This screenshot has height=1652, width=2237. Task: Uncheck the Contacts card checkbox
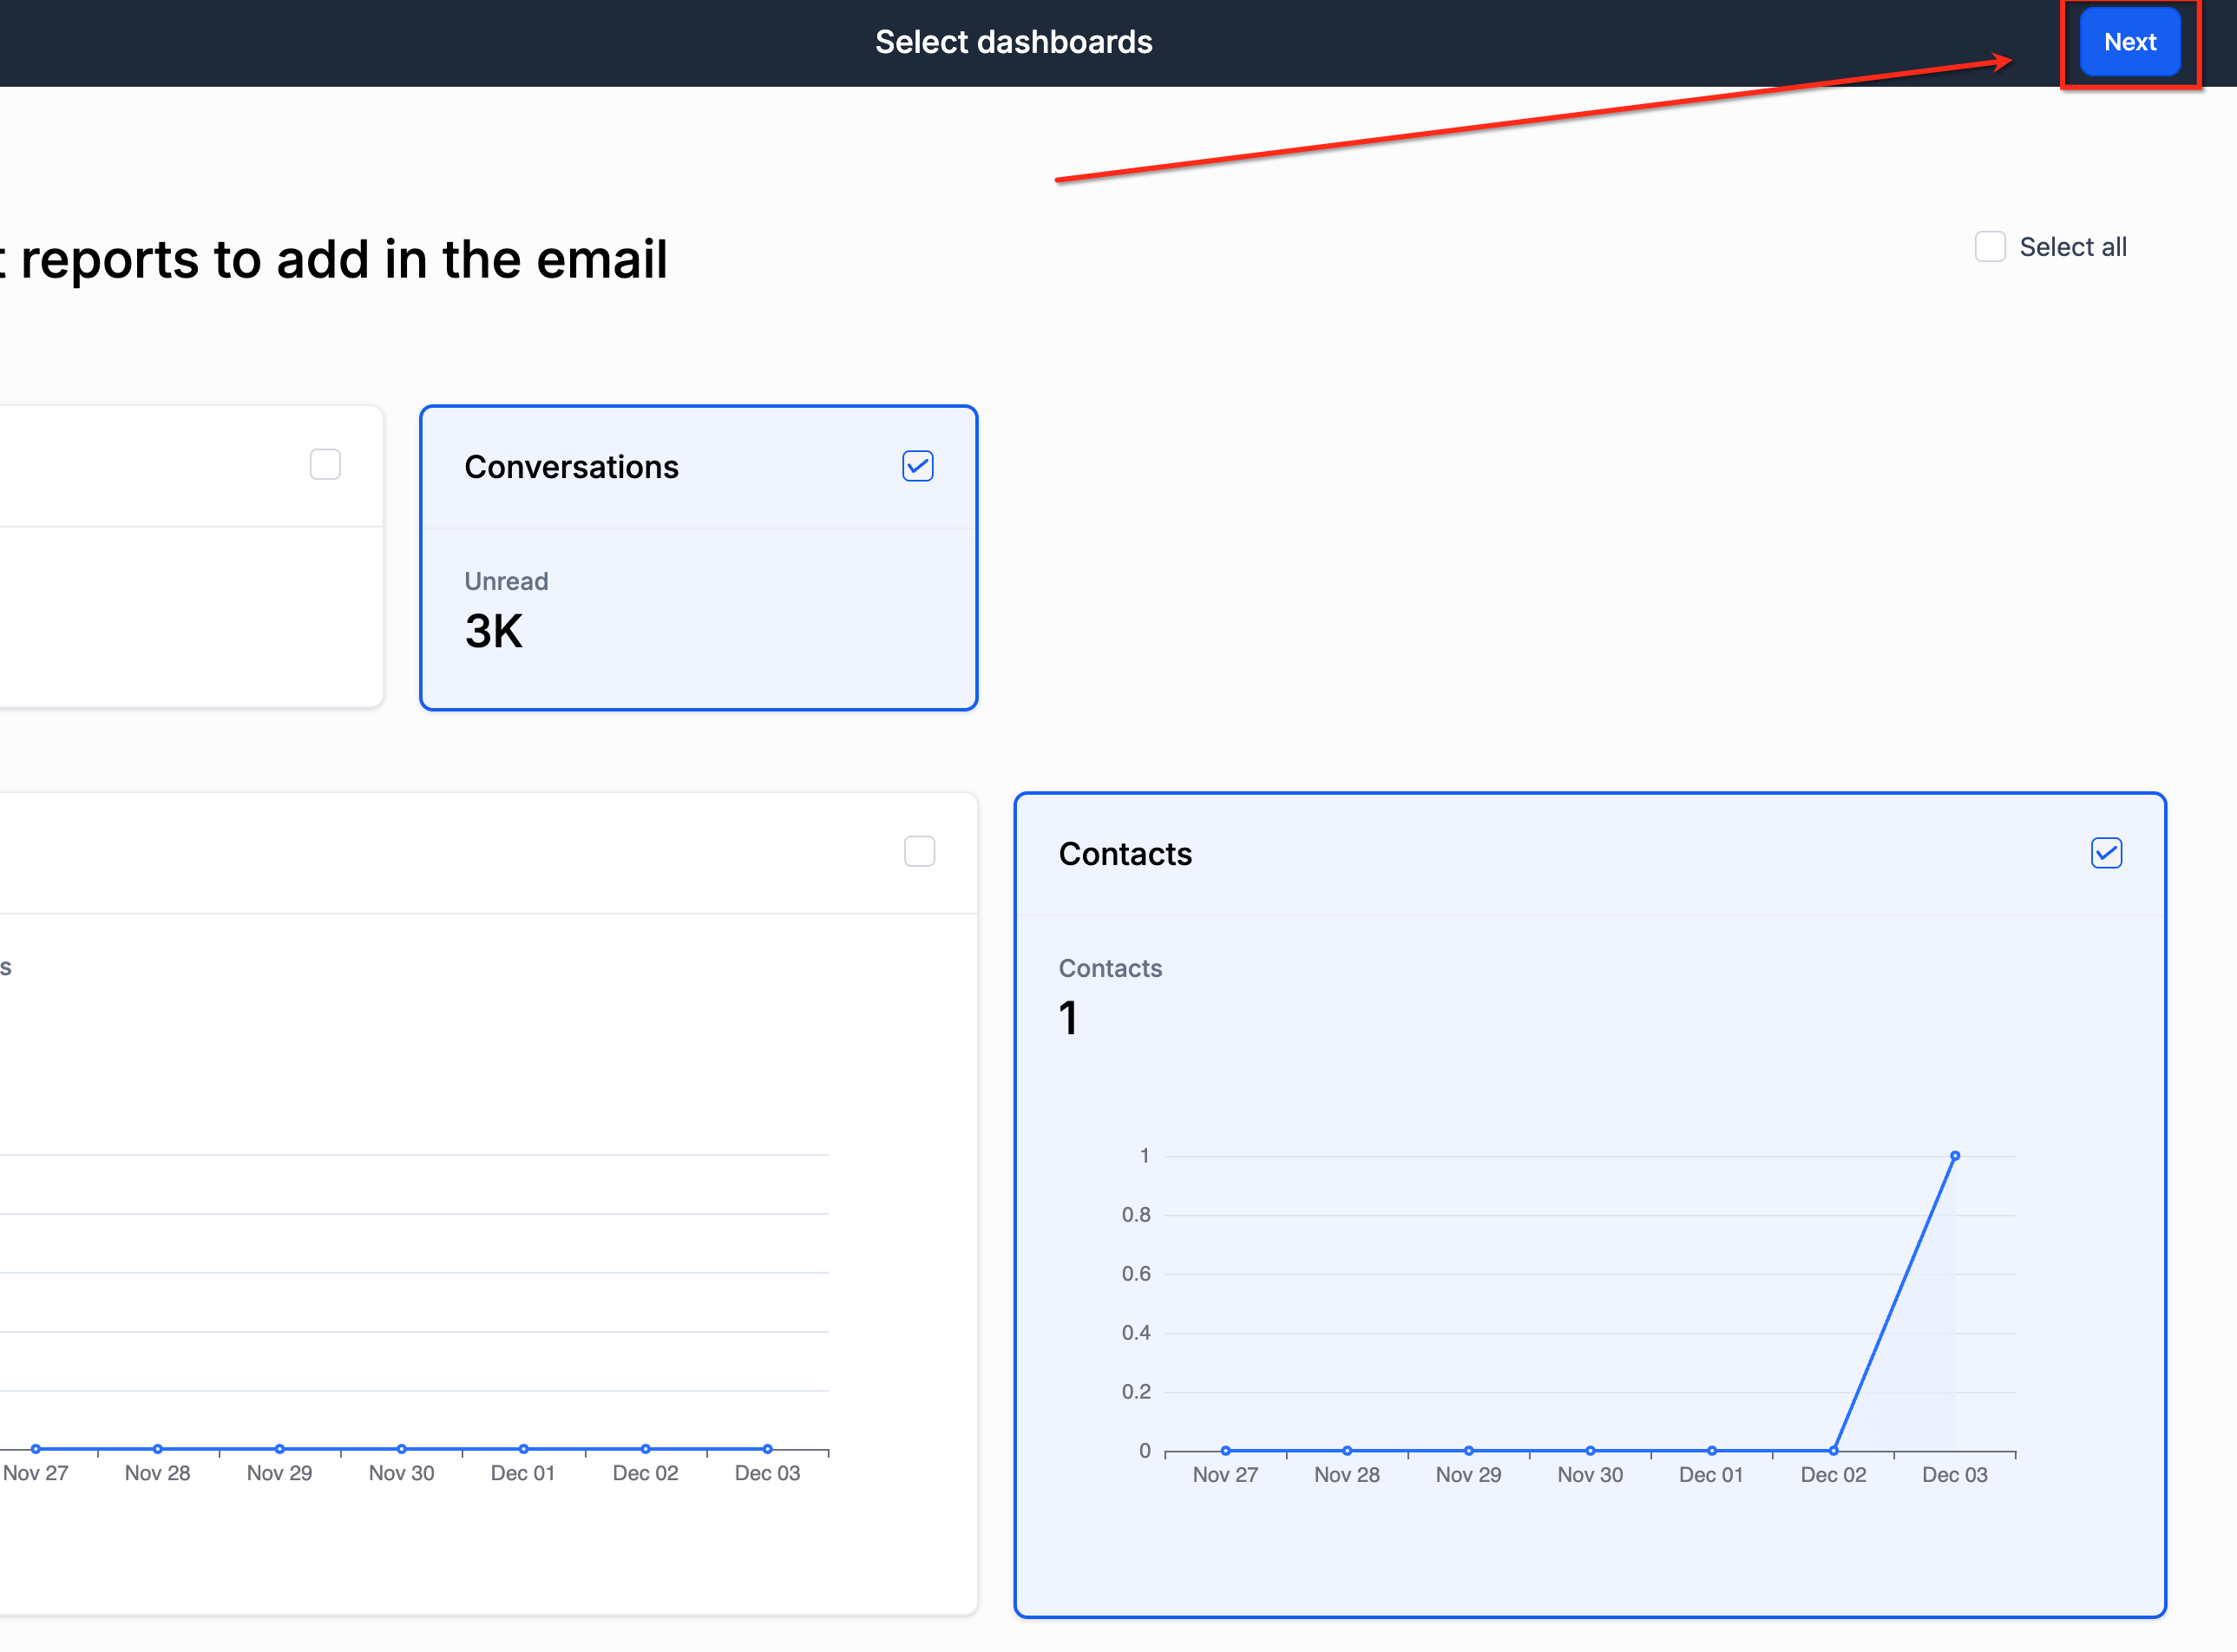pyautogui.click(x=2105, y=853)
